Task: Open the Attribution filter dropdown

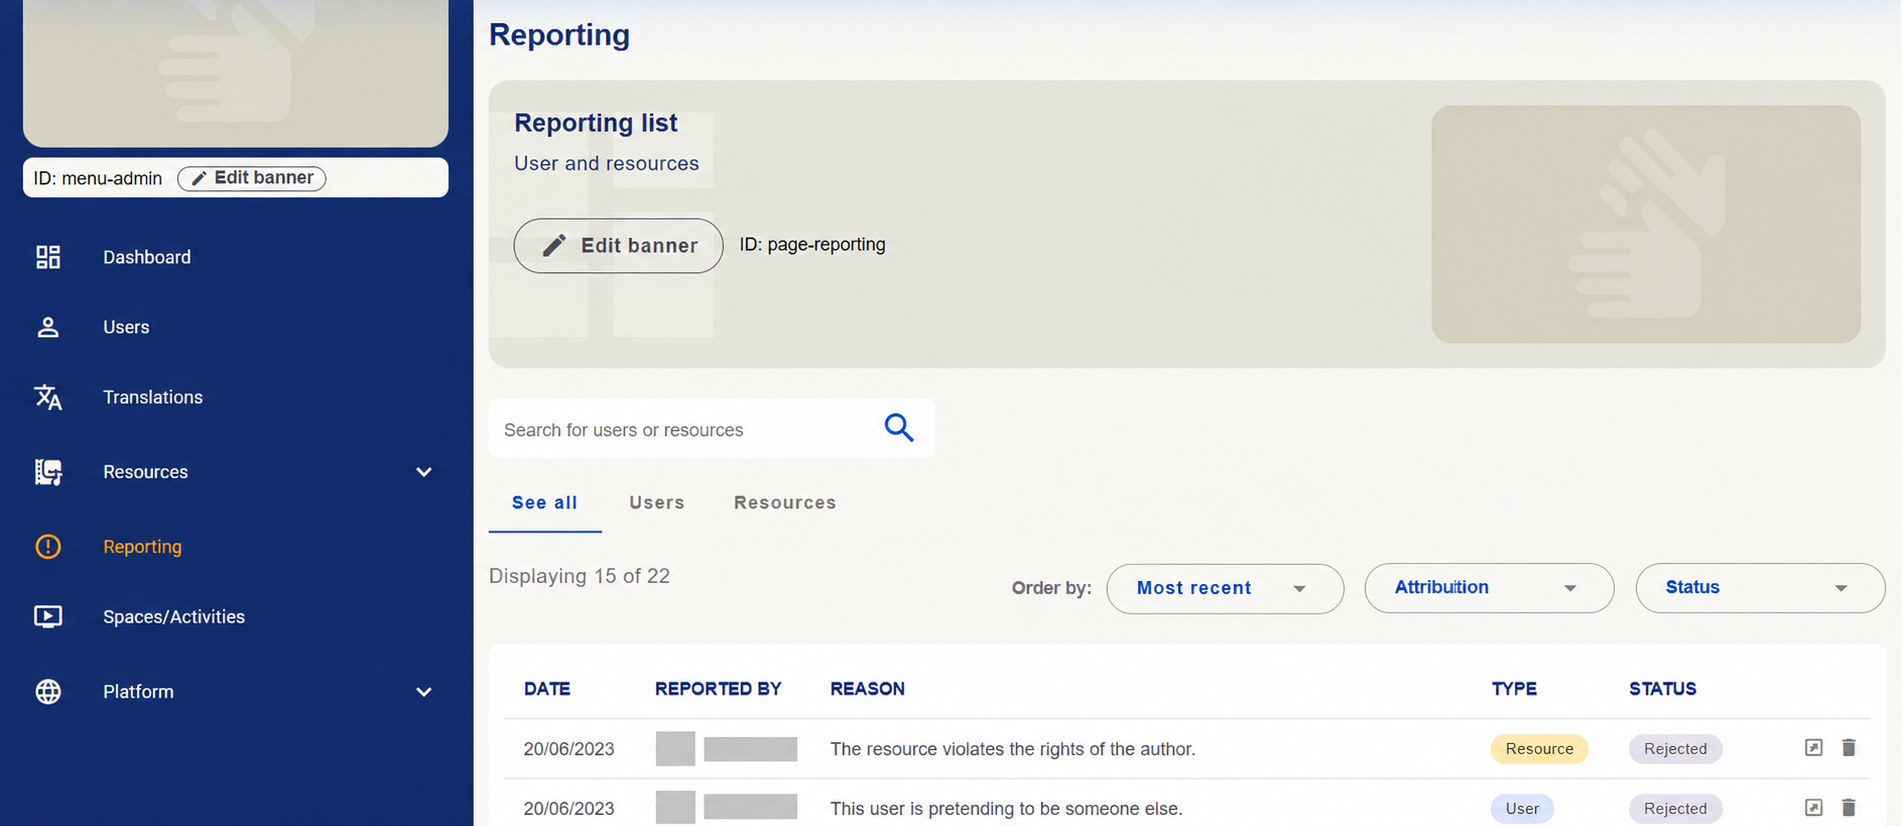Action: coord(1489,588)
